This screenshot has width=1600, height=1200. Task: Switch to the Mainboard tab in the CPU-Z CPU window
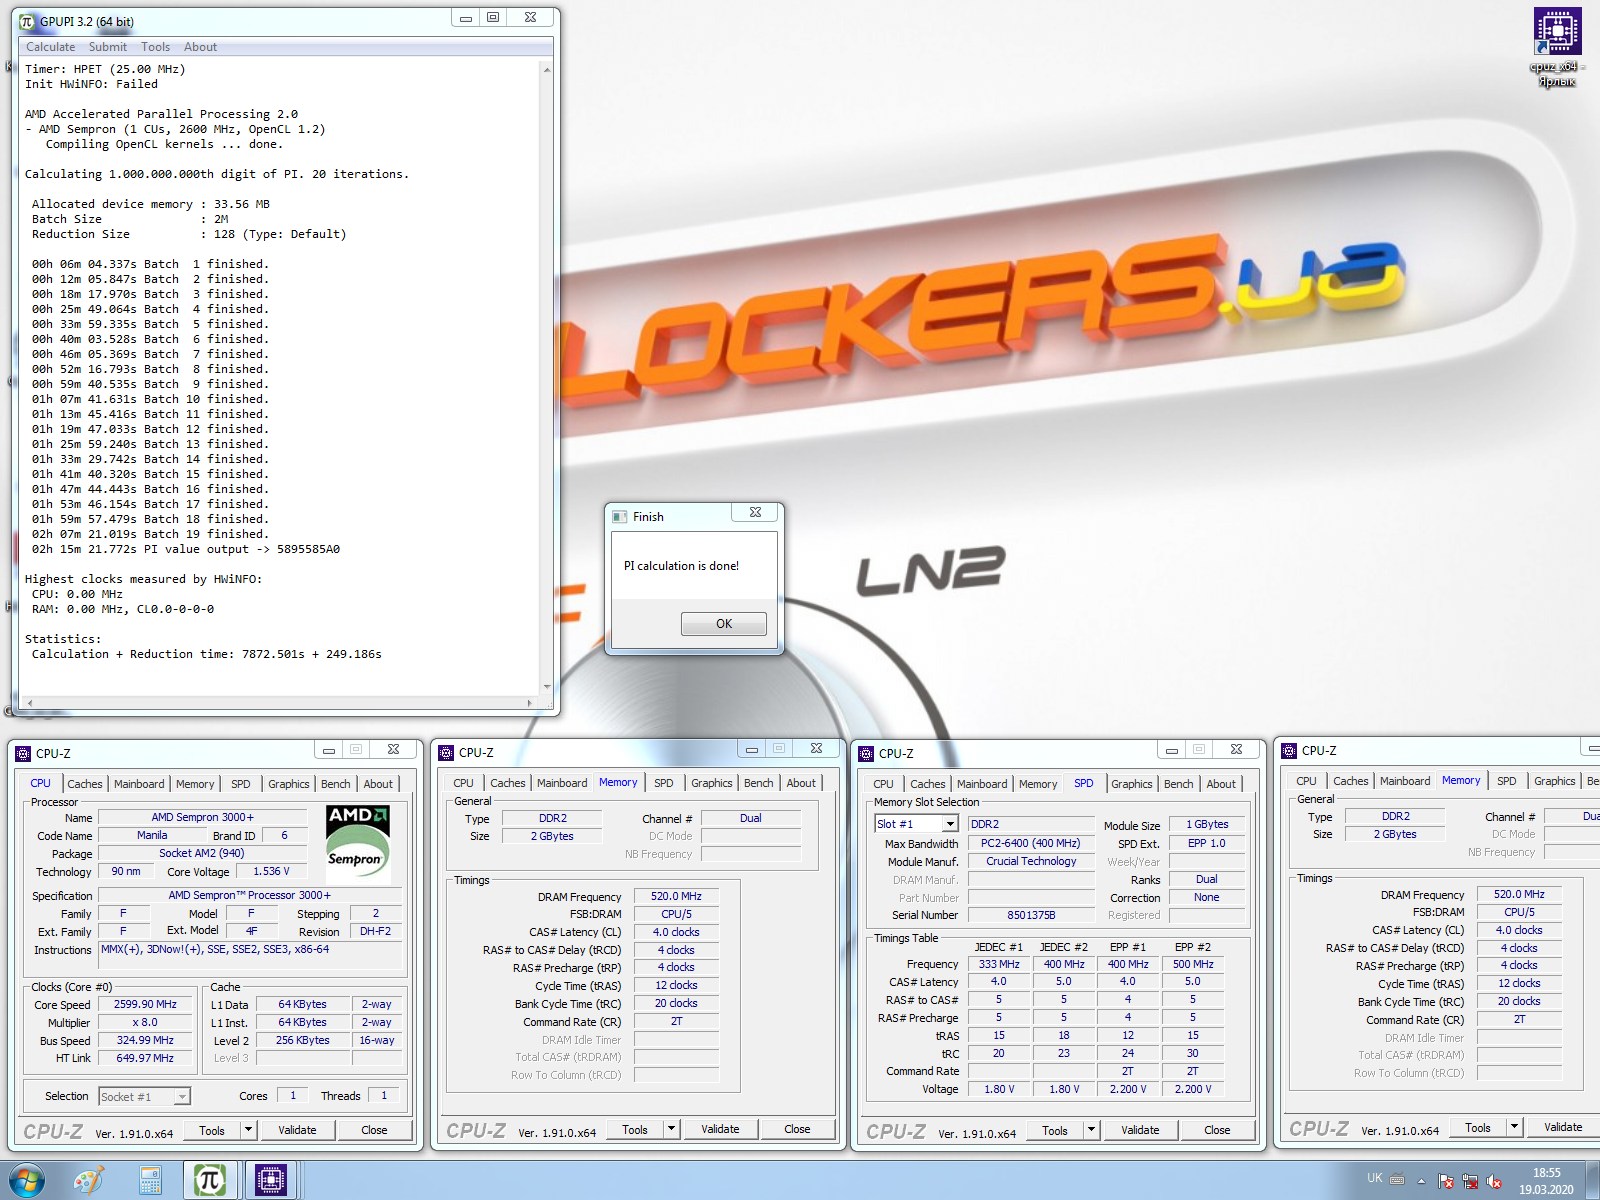tap(139, 784)
